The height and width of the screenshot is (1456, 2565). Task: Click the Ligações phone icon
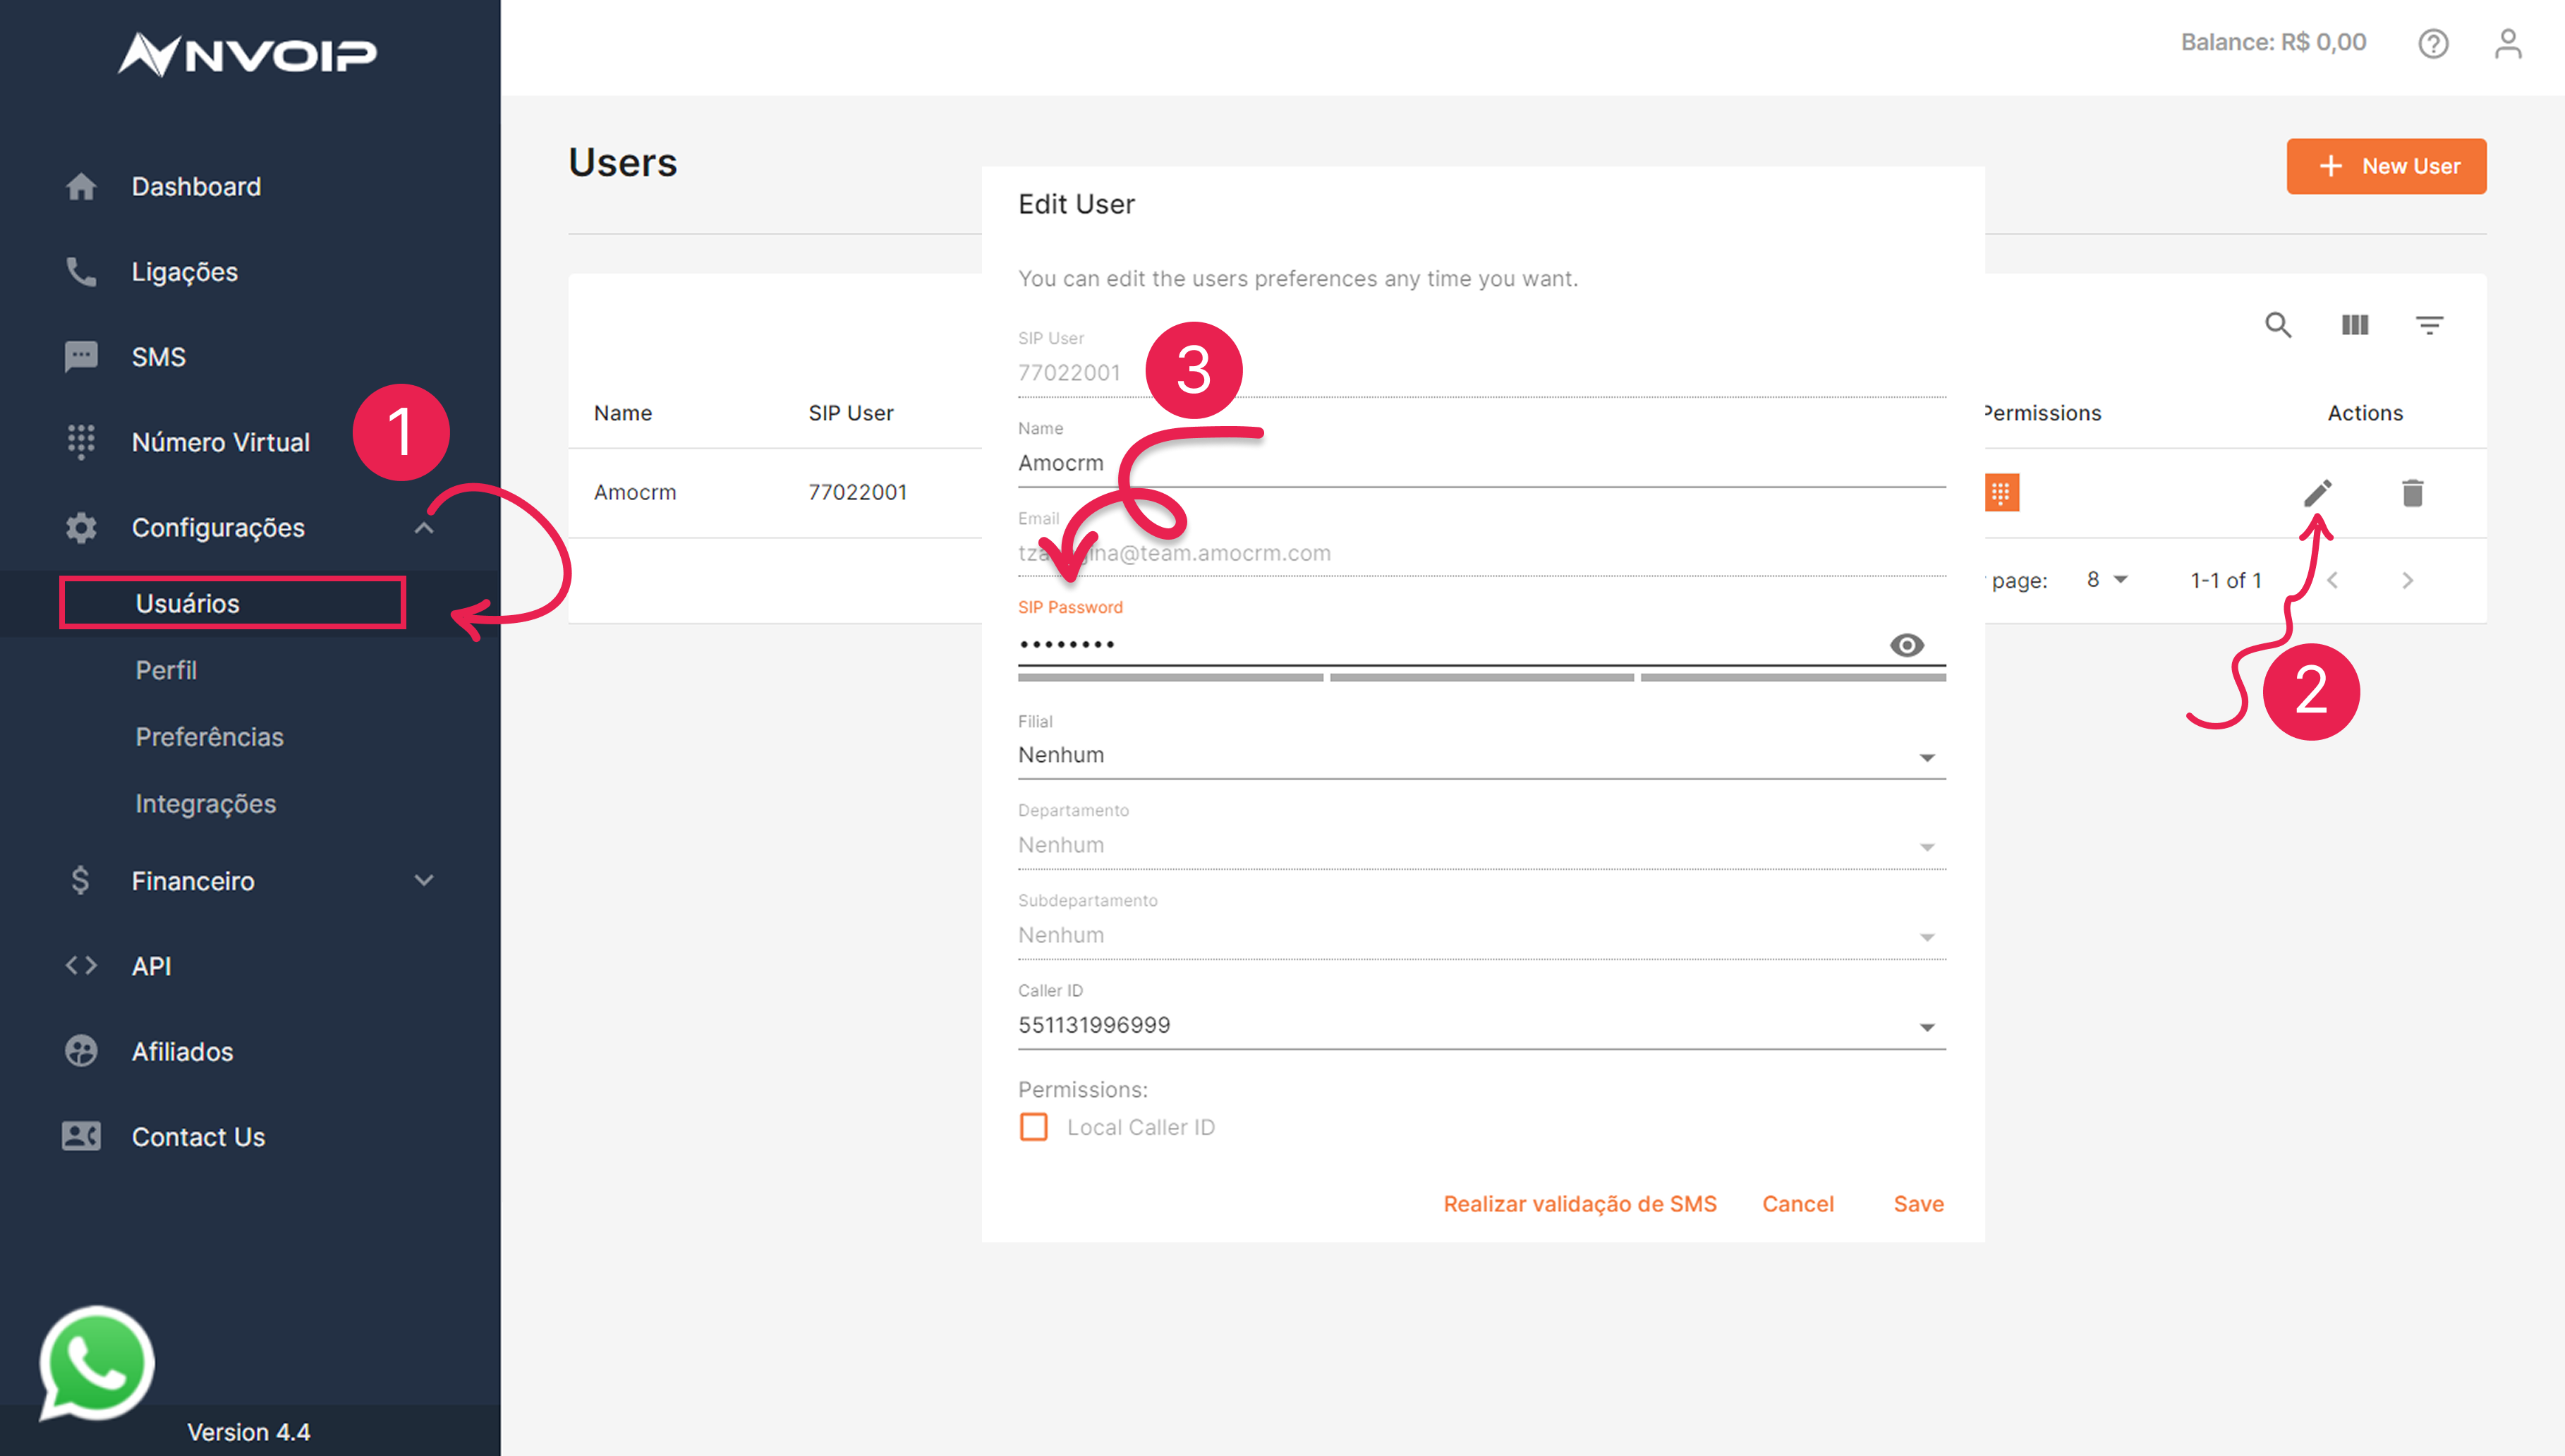click(x=81, y=272)
